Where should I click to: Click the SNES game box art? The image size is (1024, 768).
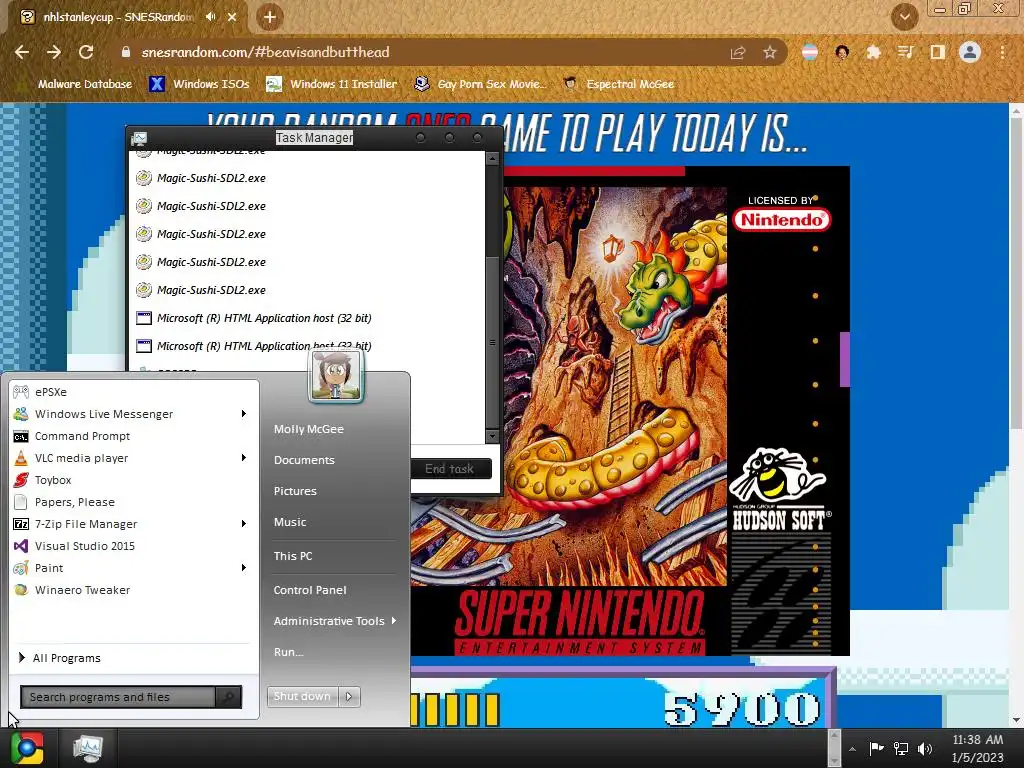630,411
